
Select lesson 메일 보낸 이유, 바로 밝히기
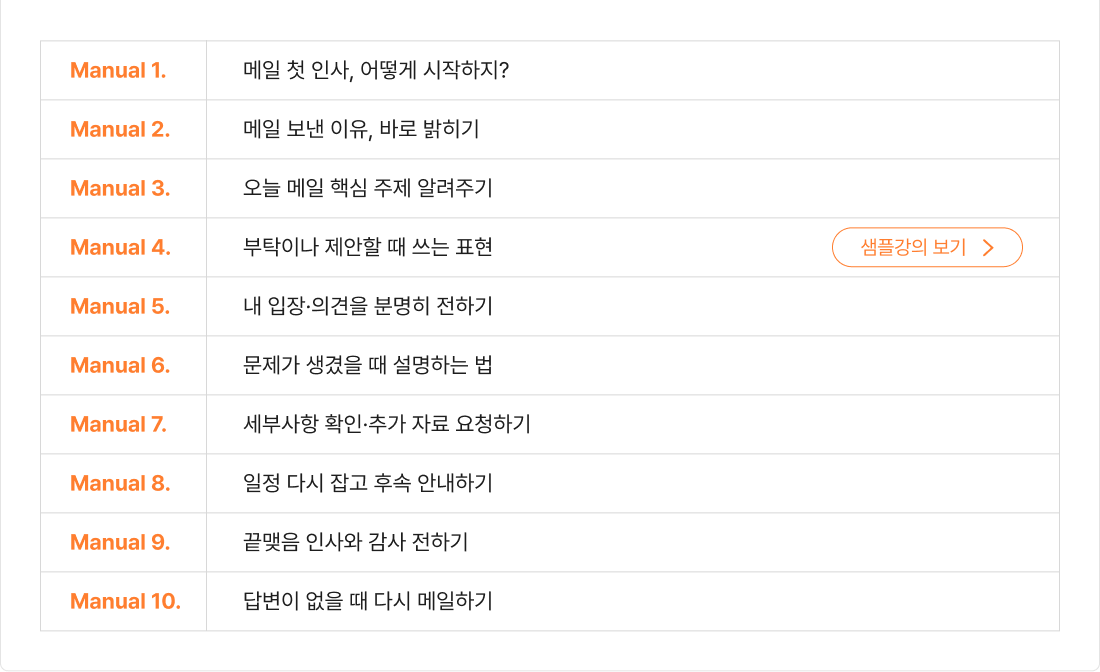click(361, 130)
